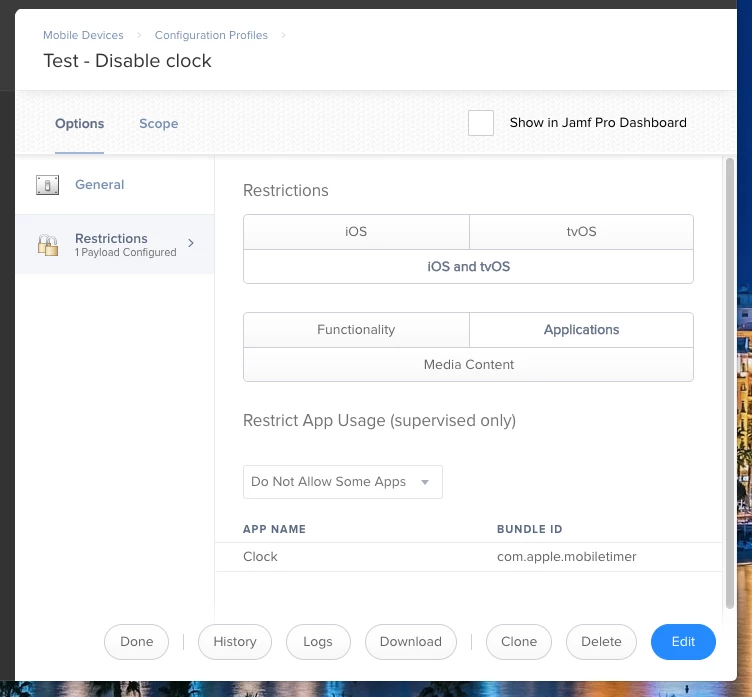This screenshot has width=752, height=697.
Task: Open the Do Not Allow Some Apps dropdown
Action: point(342,482)
